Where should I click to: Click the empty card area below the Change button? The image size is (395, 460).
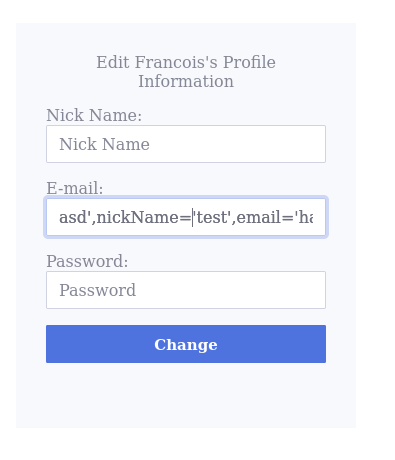pos(186,395)
